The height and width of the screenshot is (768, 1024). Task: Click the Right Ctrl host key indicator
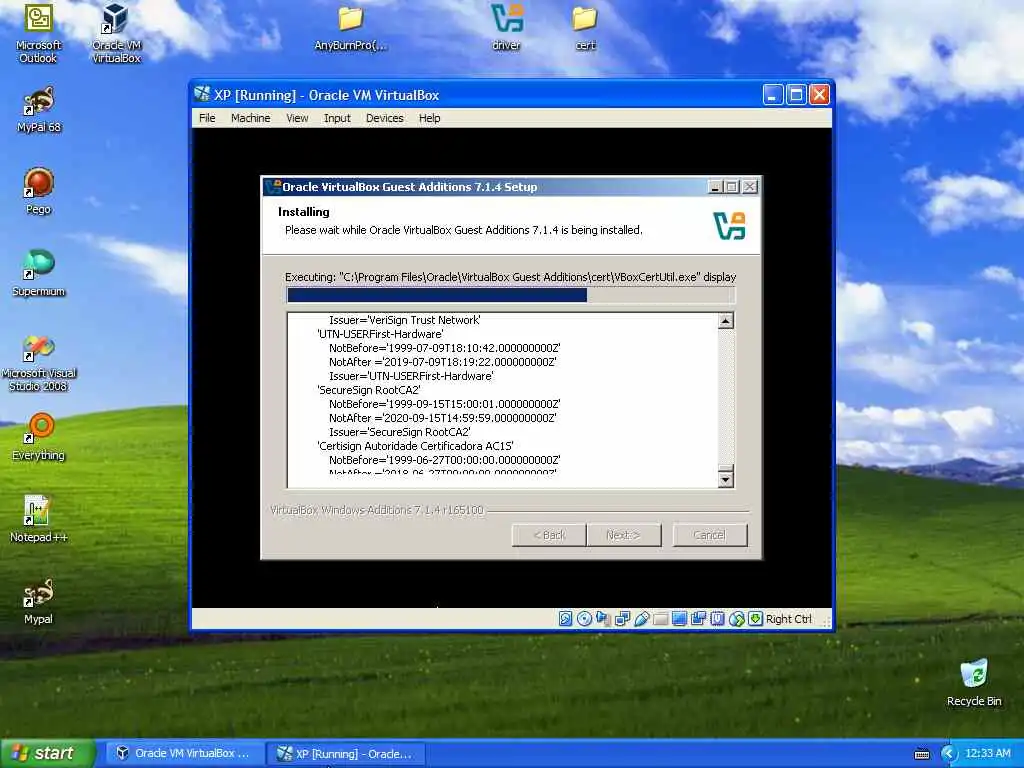pyautogui.click(x=788, y=619)
